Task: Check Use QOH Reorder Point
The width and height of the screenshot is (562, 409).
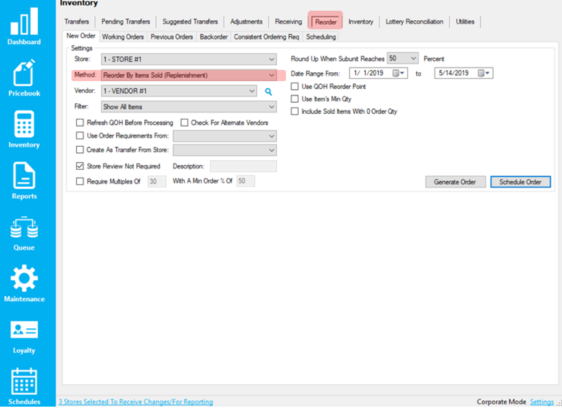Action: click(x=295, y=86)
